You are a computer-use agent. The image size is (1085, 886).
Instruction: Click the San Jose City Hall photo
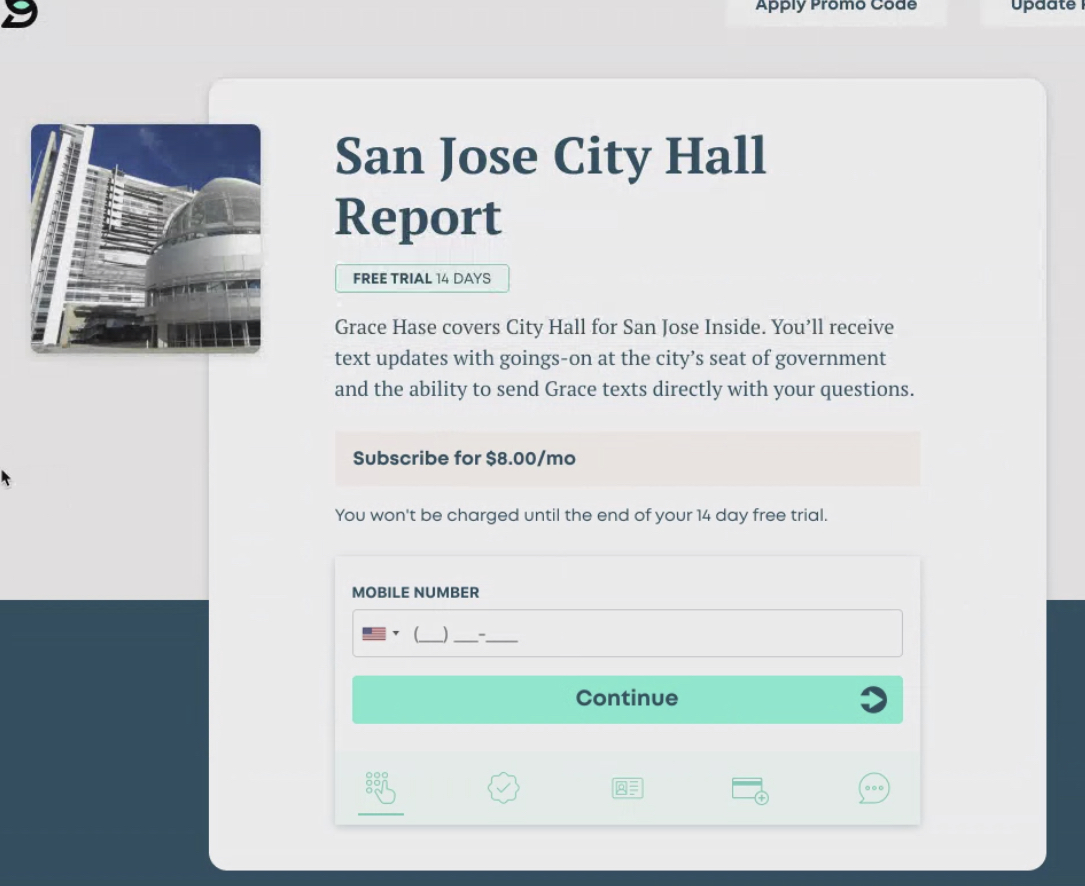[x=145, y=238]
